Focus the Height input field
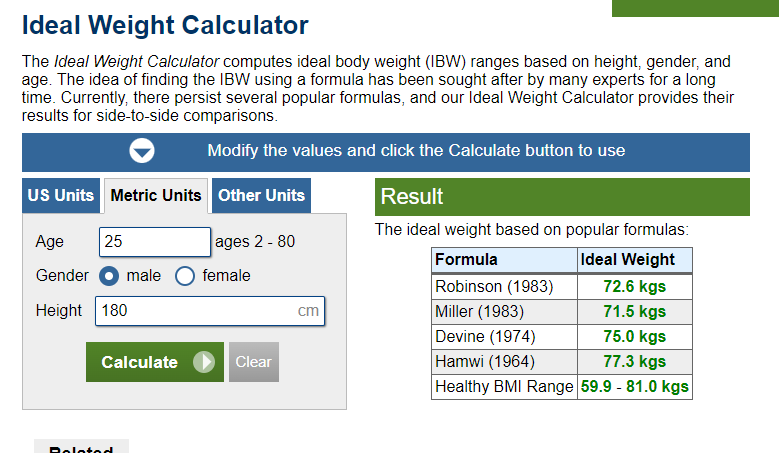This screenshot has height=453, width=779. click(210, 311)
